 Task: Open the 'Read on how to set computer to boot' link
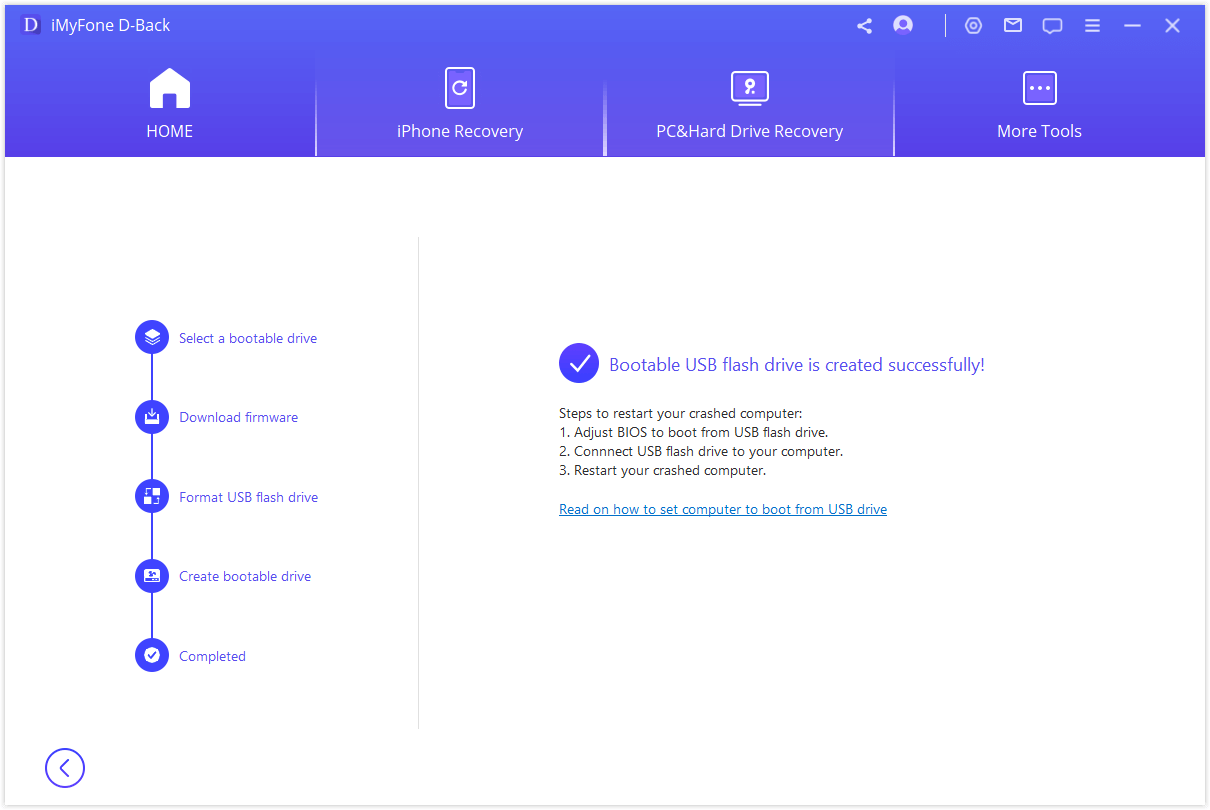[723, 509]
